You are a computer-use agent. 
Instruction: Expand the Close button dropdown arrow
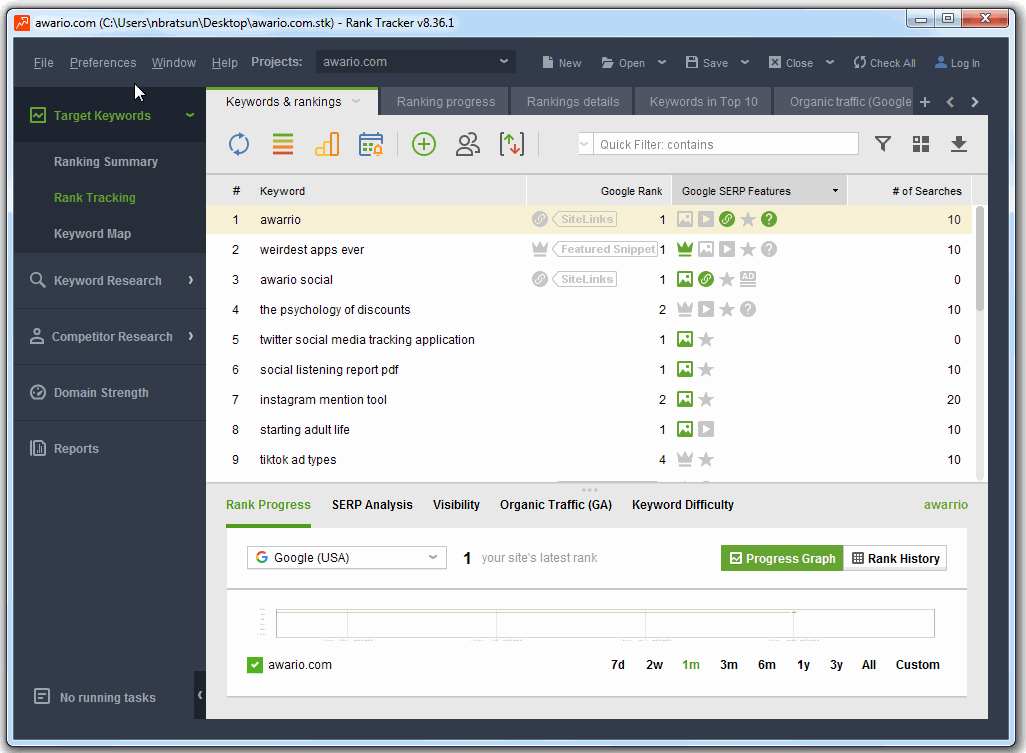point(830,62)
